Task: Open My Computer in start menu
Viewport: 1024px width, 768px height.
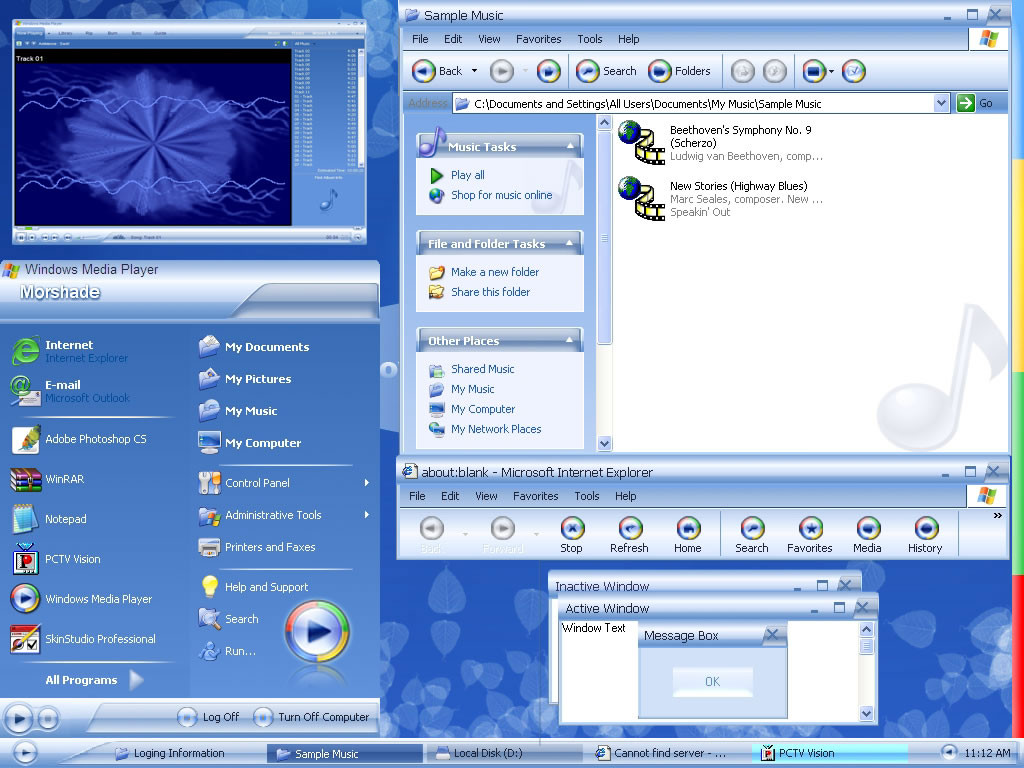Action: point(249,443)
